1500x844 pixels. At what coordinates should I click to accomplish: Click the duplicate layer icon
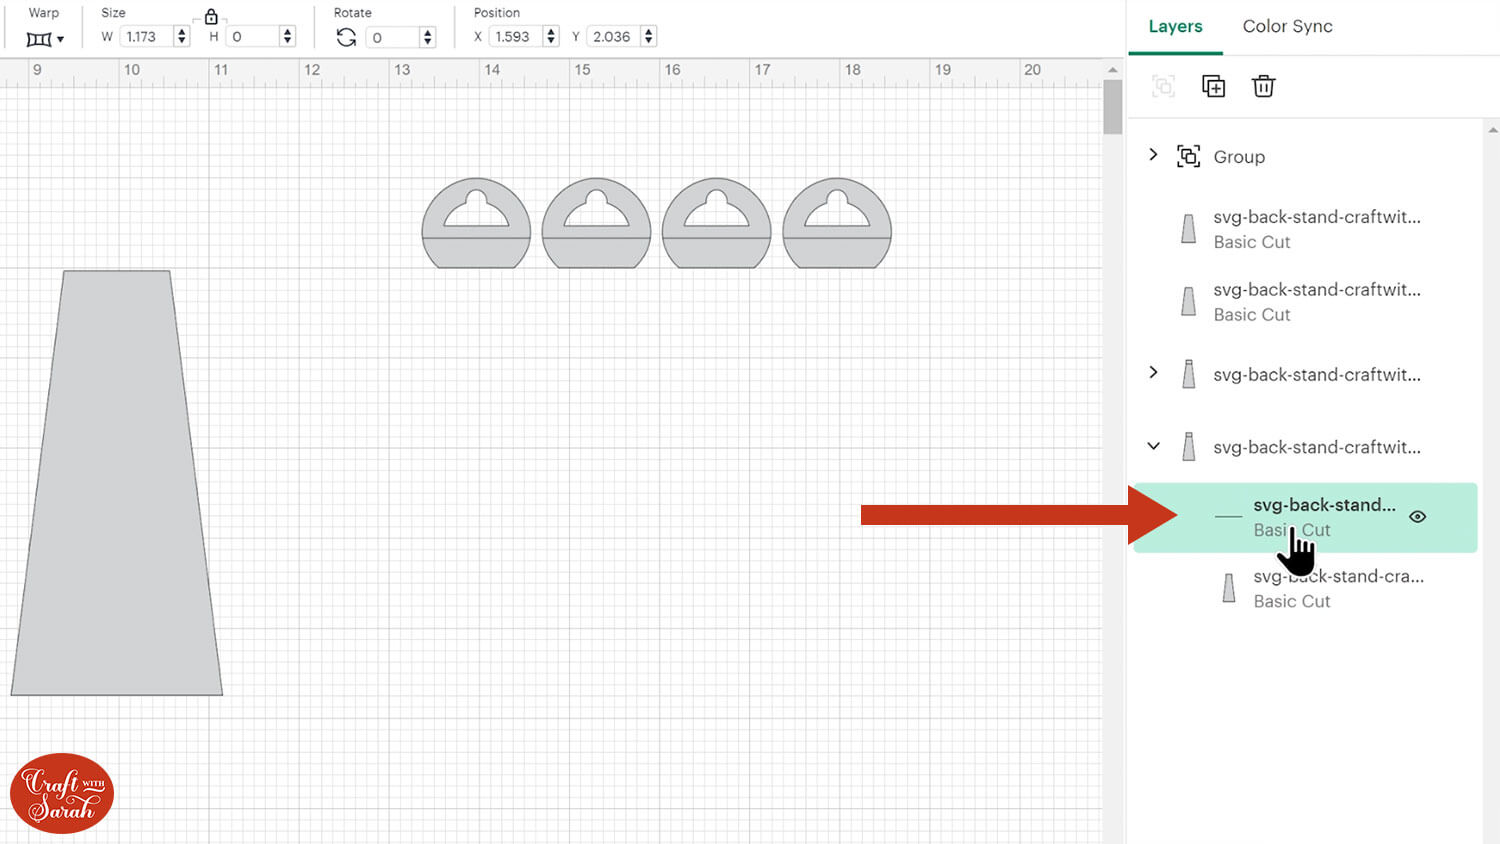pyautogui.click(x=1213, y=86)
